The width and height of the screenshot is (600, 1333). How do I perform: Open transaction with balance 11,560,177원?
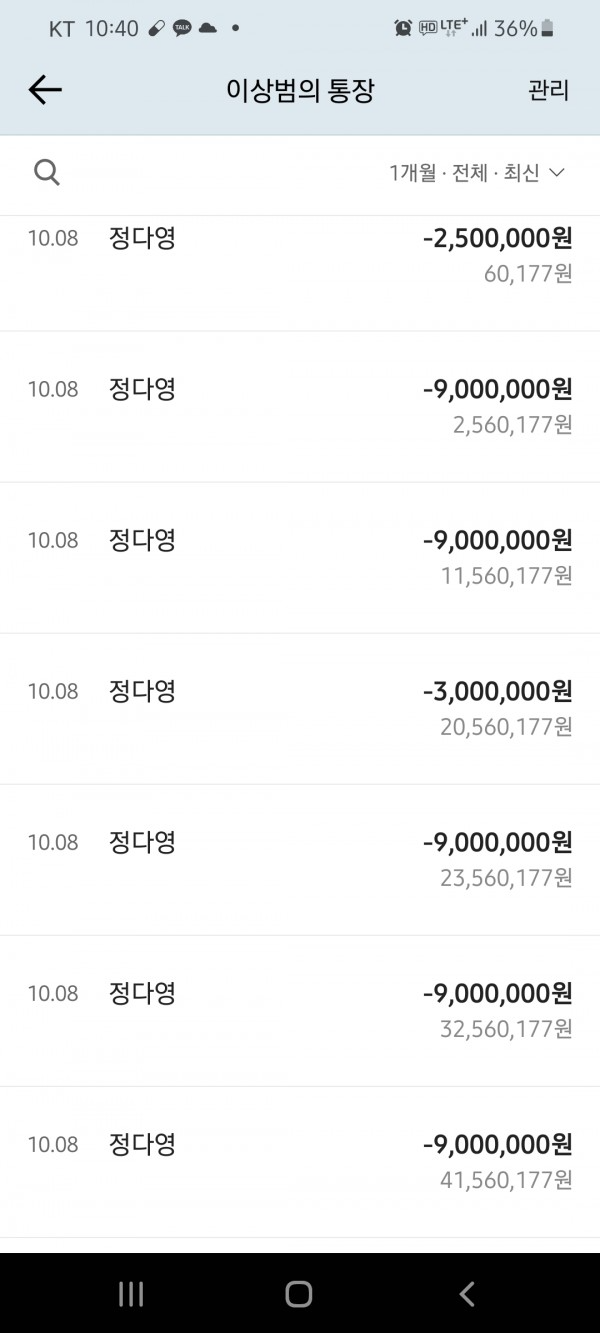click(300, 558)
